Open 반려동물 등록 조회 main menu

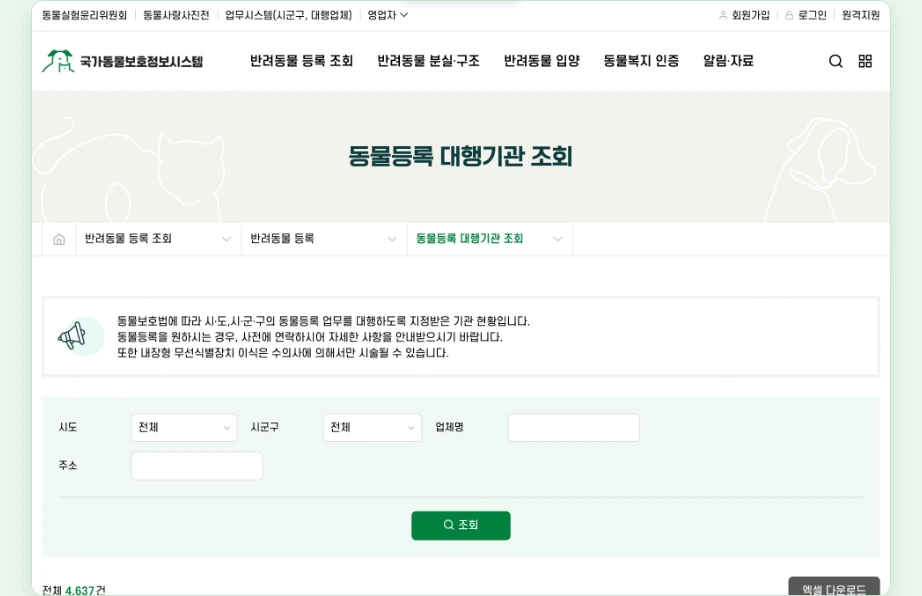pyautogui.click(x=301, y=61)
